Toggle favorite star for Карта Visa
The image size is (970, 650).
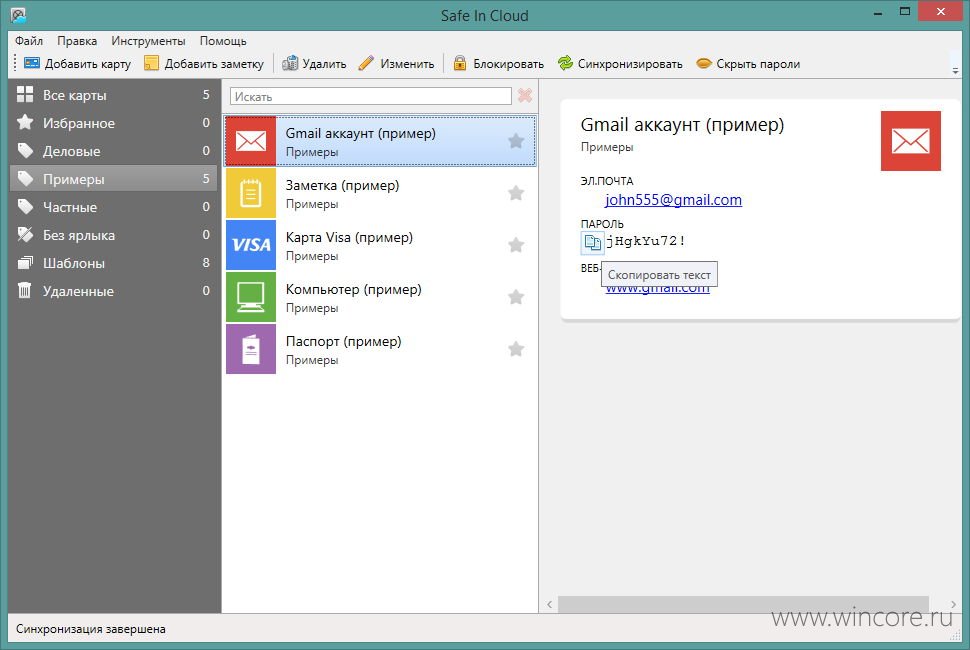516,245
